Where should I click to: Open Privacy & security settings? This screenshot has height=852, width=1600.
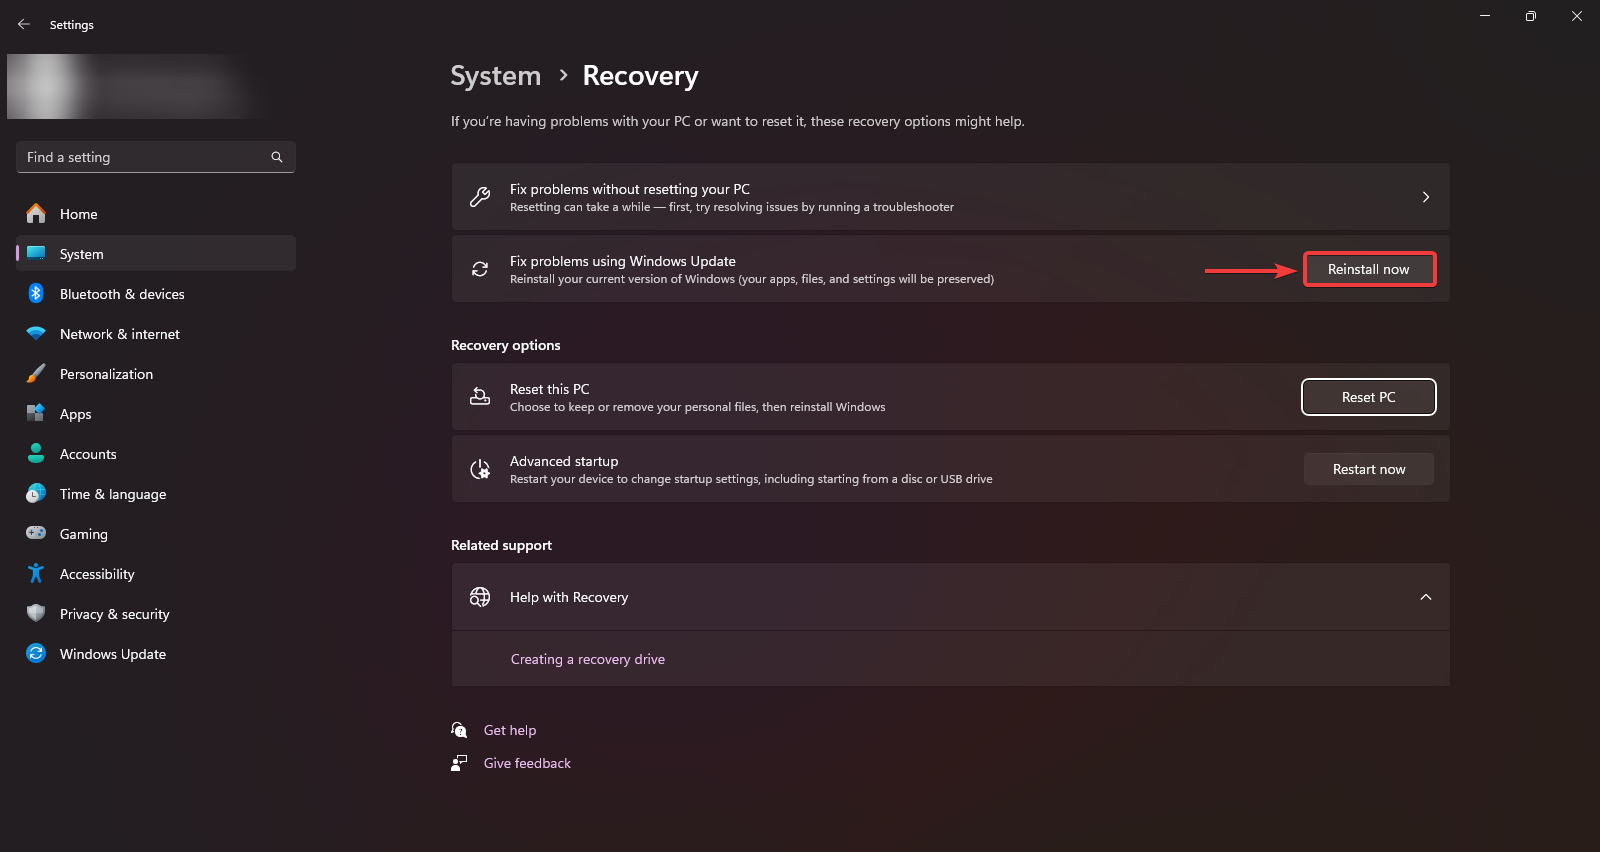156,613
